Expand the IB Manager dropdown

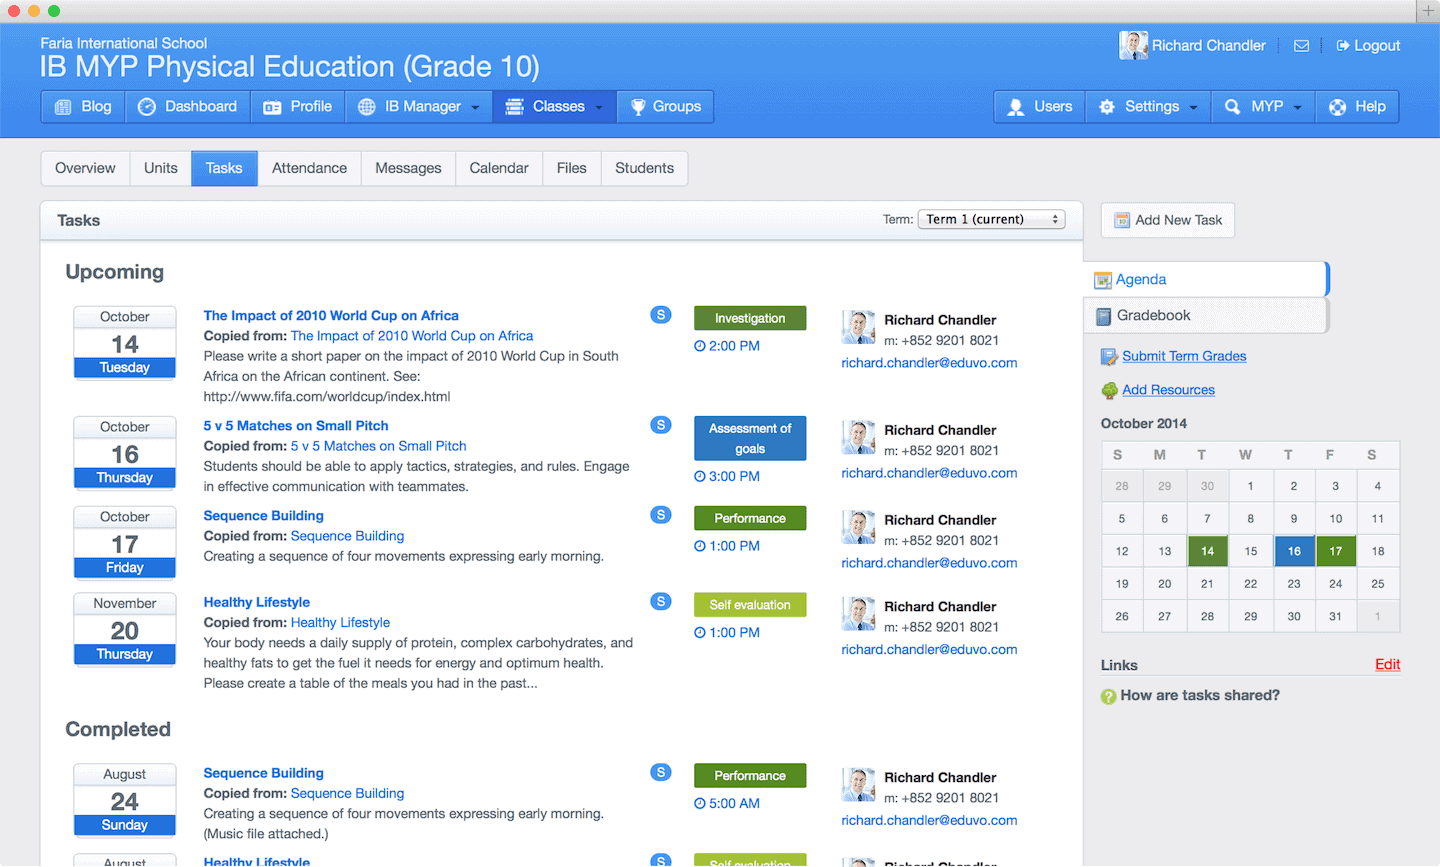419,107
